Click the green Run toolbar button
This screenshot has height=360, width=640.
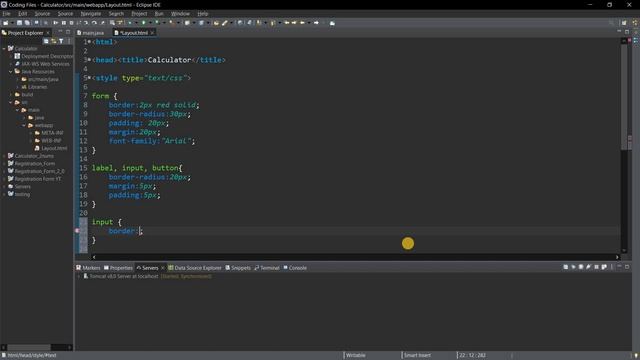144,23
